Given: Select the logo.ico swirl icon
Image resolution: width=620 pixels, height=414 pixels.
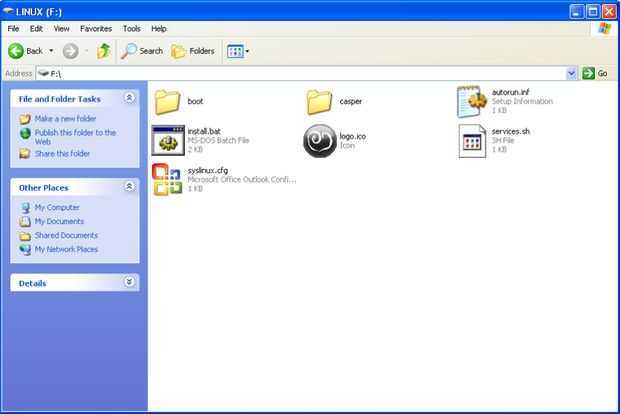Looking at the screenshot, I should pos(320,141).
